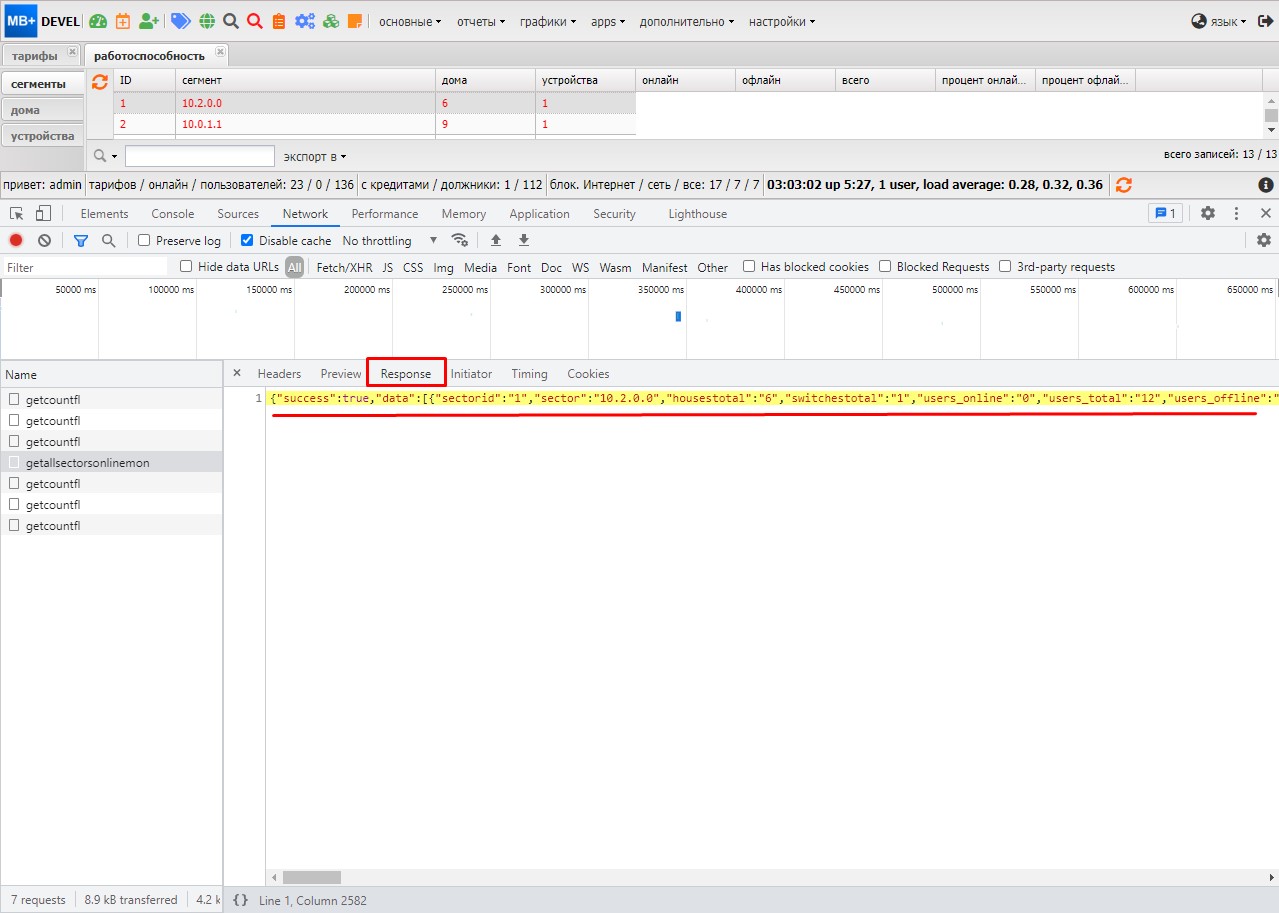This screenshot has height=913, width=1279.
Task: Click the green dashboard gauge icon
Action: [97, 21]
